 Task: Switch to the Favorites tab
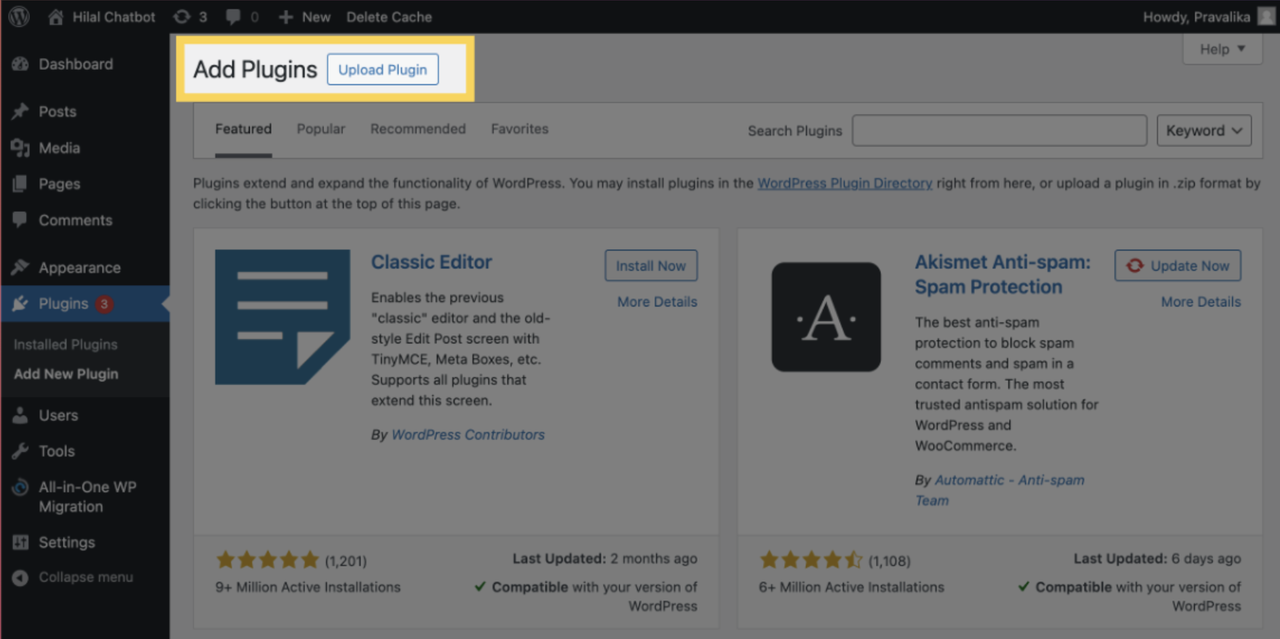(519, 129)
